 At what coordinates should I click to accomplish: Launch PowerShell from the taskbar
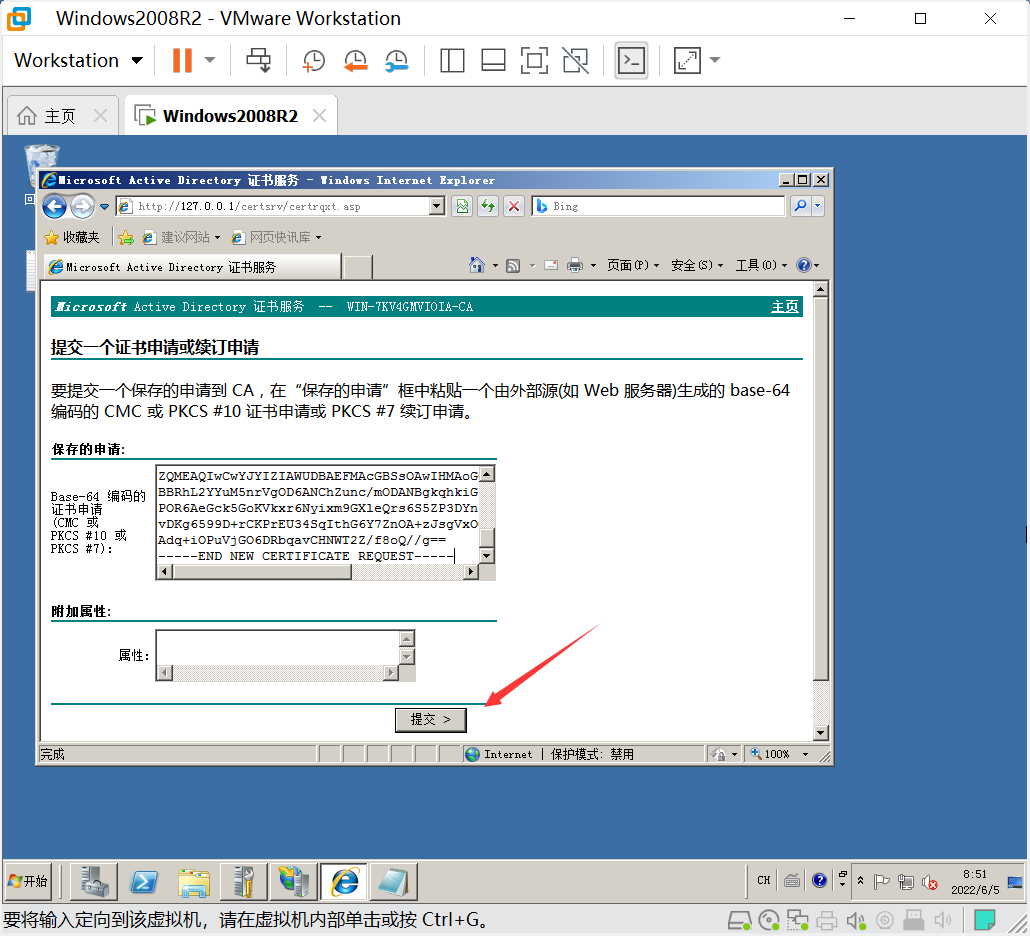[x=144, y=881]
